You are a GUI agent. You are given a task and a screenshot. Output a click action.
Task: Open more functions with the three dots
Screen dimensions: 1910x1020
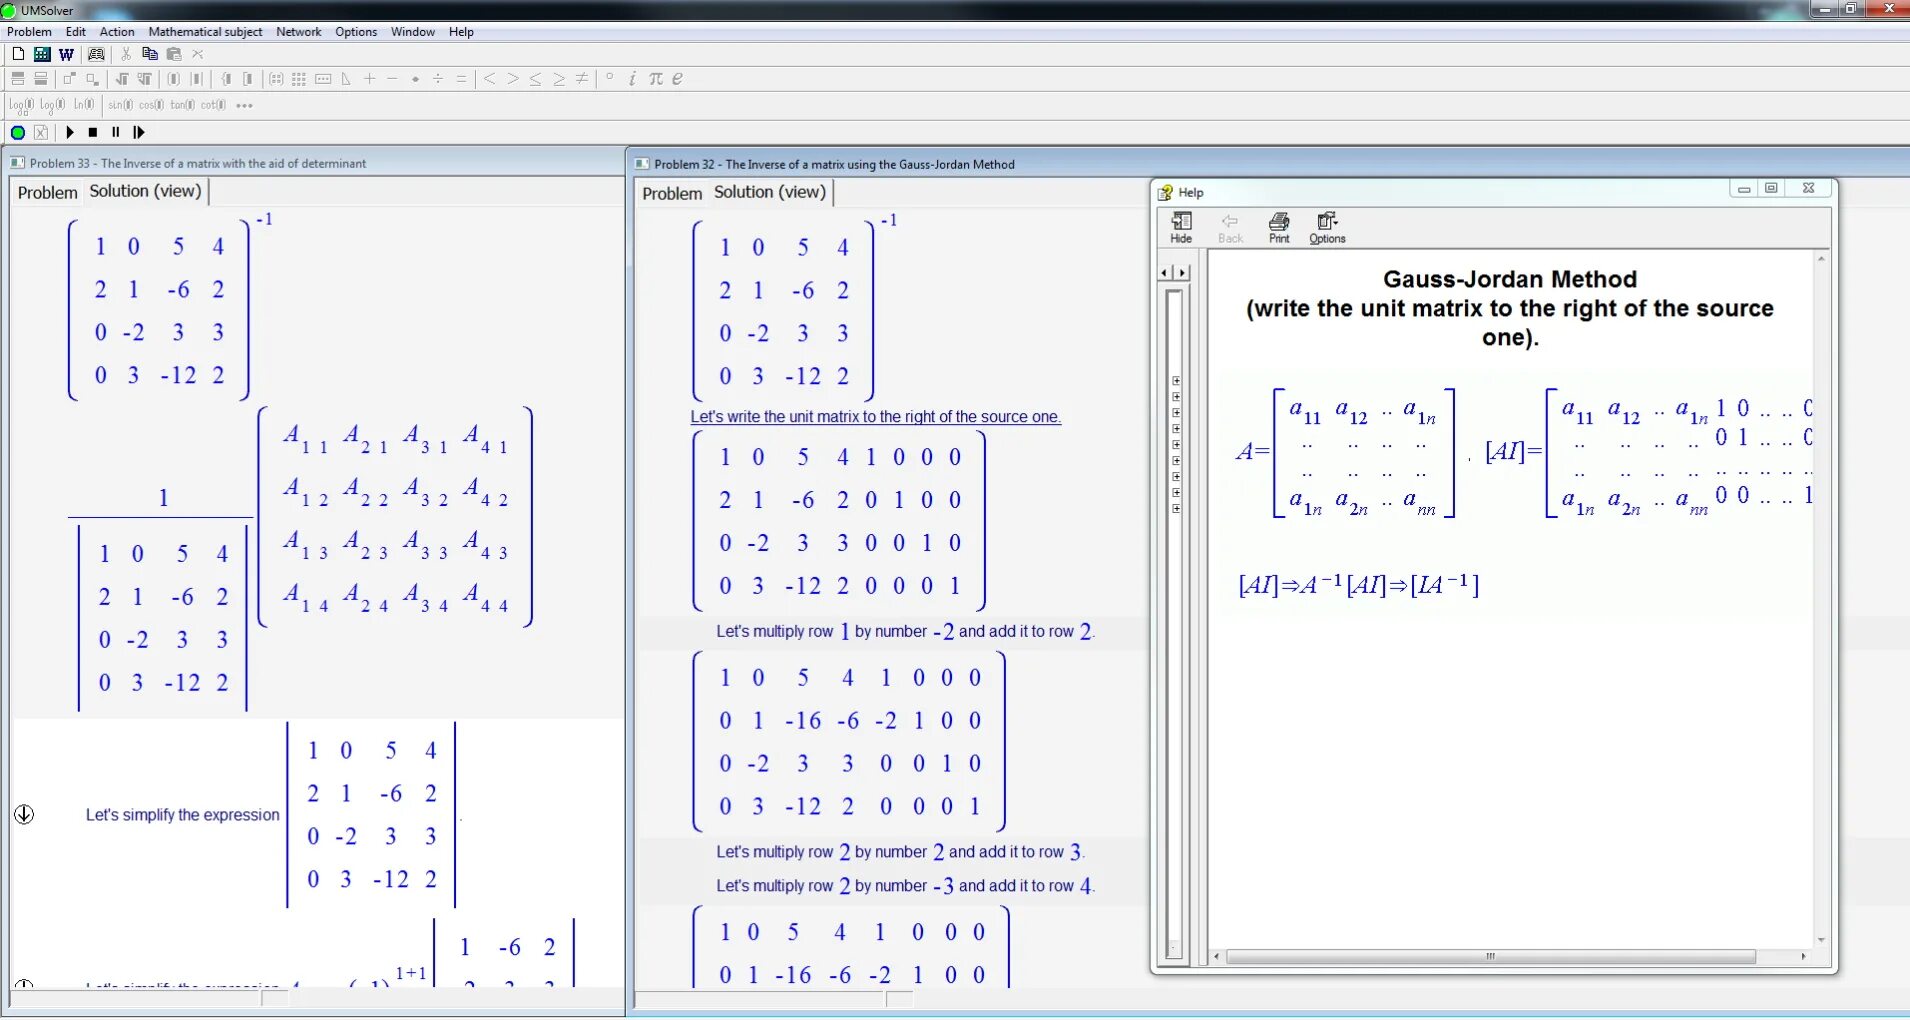(244, 105)
